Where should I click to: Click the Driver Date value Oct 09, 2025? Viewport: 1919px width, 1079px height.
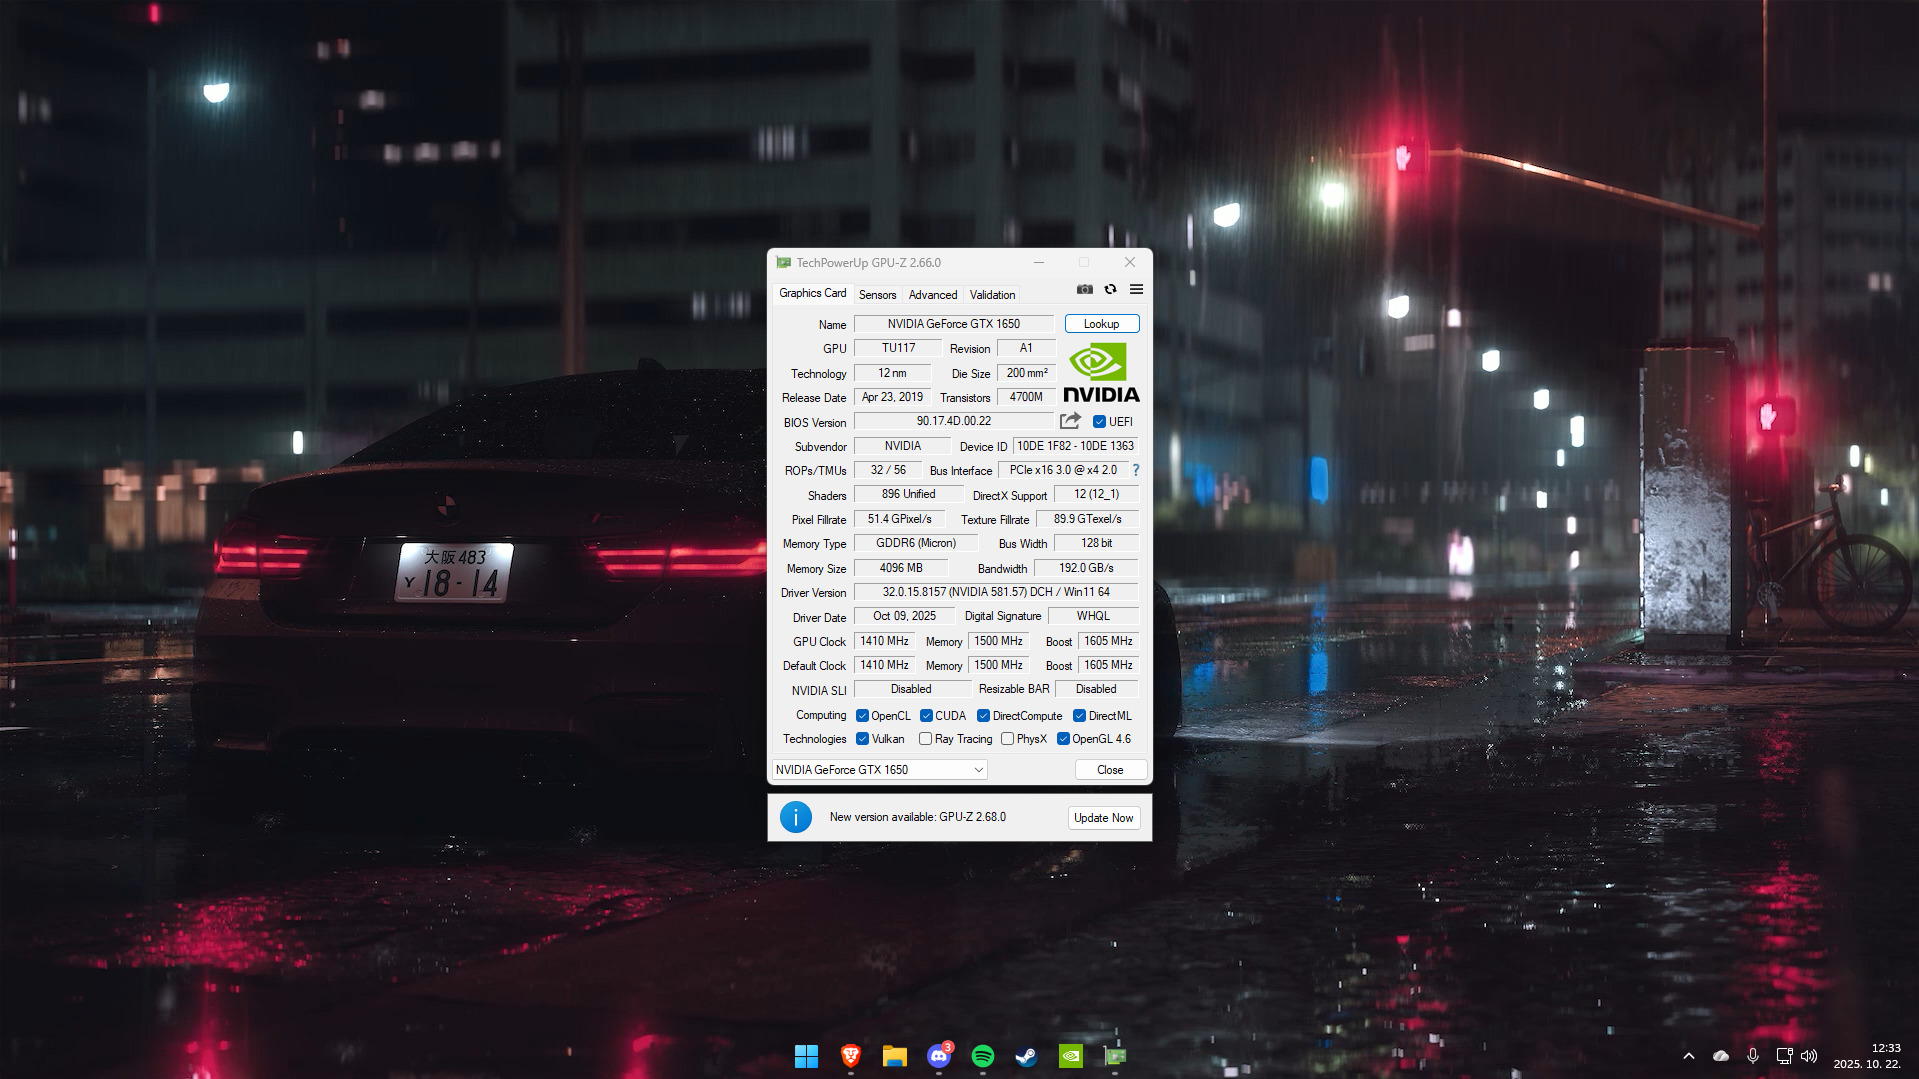click(x=904, y=616)
